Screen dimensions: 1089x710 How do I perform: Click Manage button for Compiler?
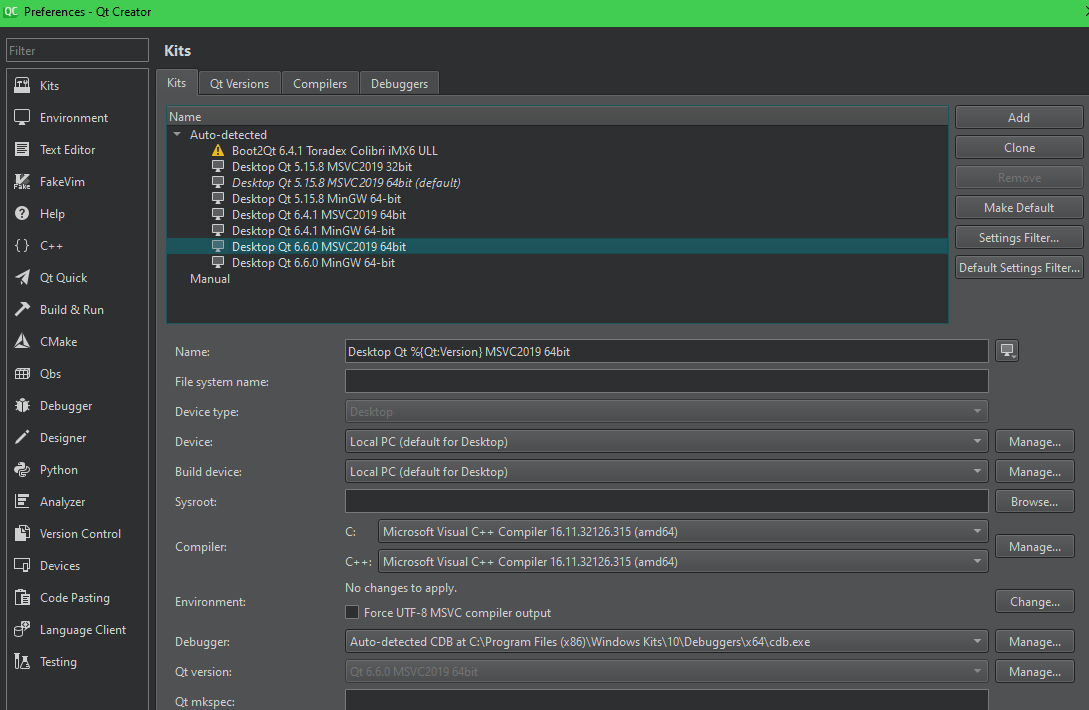(1035, 546)
